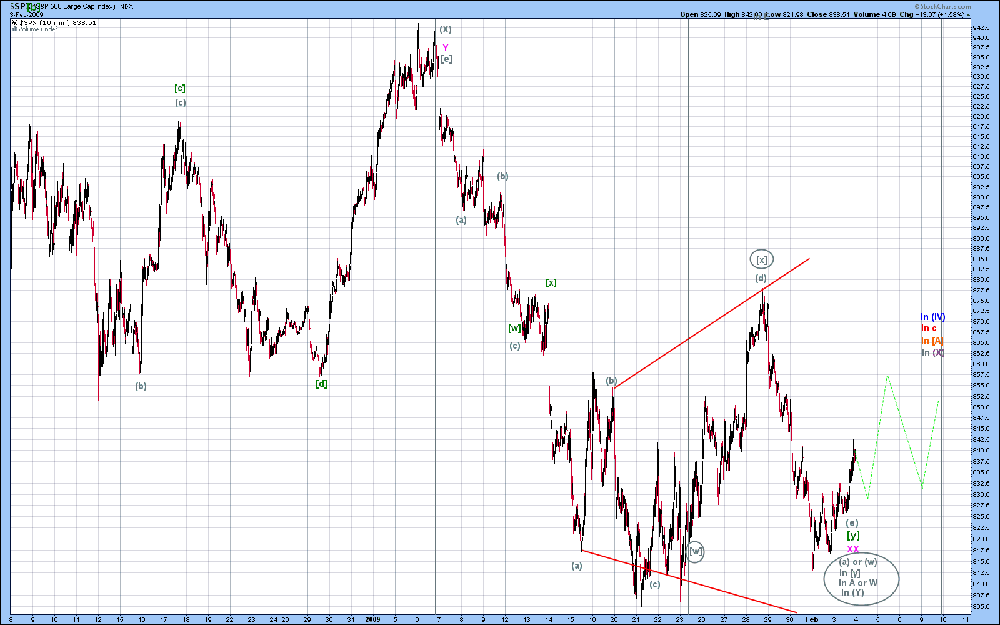
Task: Select the [e] label below magenta Y
Action: [446, 59]
